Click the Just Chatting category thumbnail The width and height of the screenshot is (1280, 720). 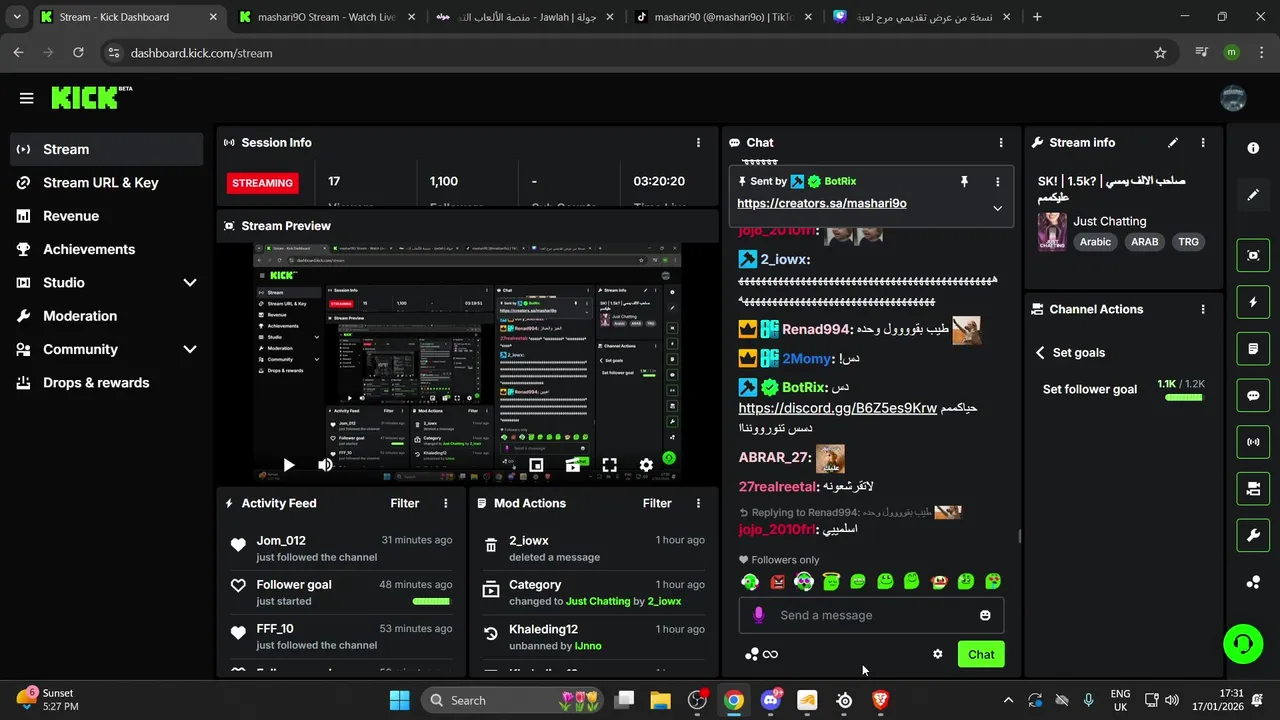tap(1052, 231)
